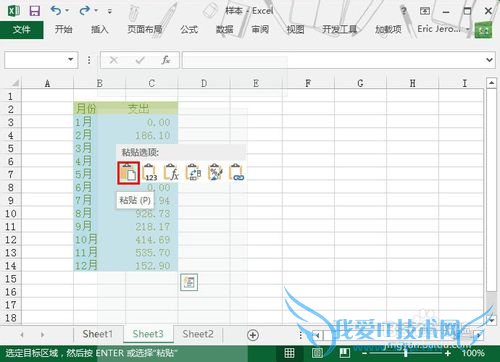500x362 pixels.
Task: Open the Undo history dropdown arrow
Action: 67,11
